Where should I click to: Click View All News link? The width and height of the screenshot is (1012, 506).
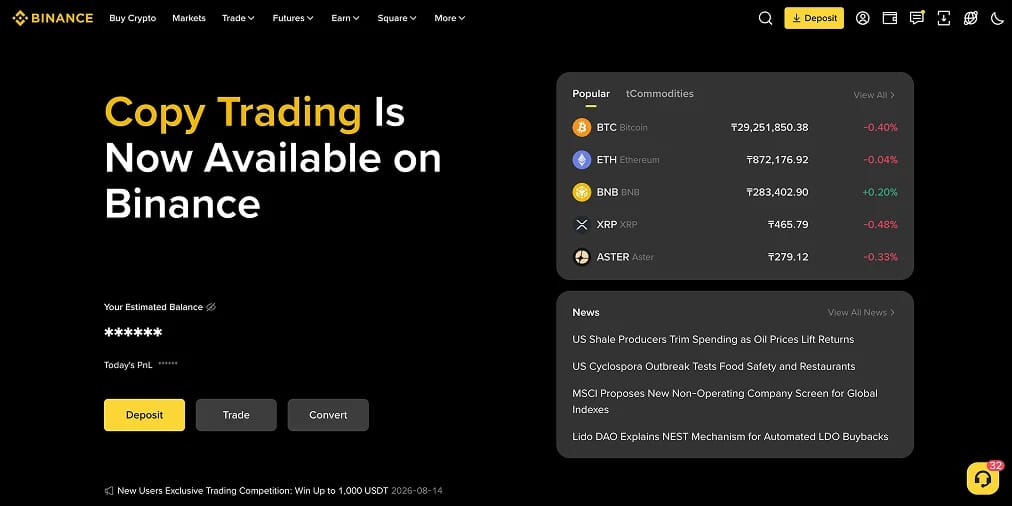click(x=862, y=312)
